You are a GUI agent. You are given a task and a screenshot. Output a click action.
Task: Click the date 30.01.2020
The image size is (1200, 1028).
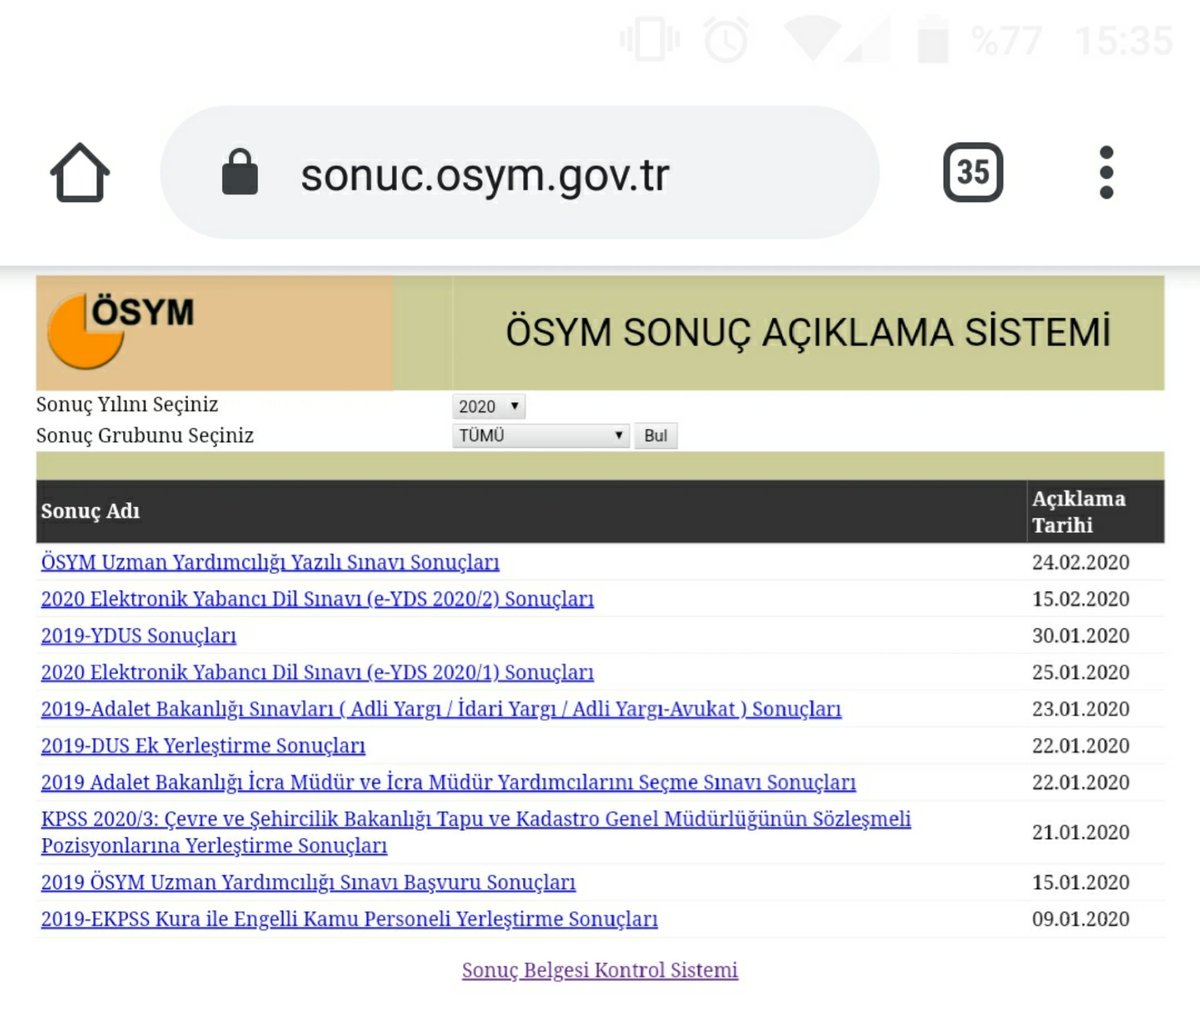tap(1081, 636)
